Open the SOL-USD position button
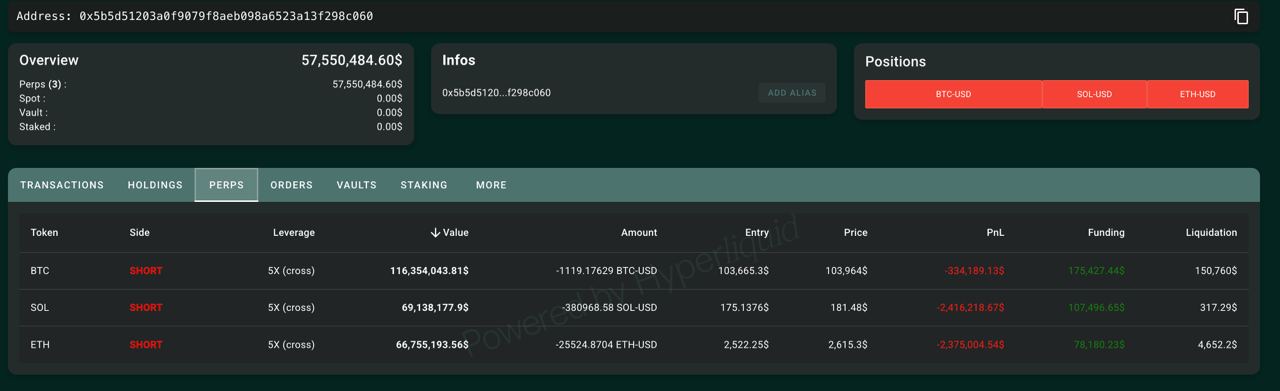This screenshot has width=1280, height=391. coord(1094,94)
